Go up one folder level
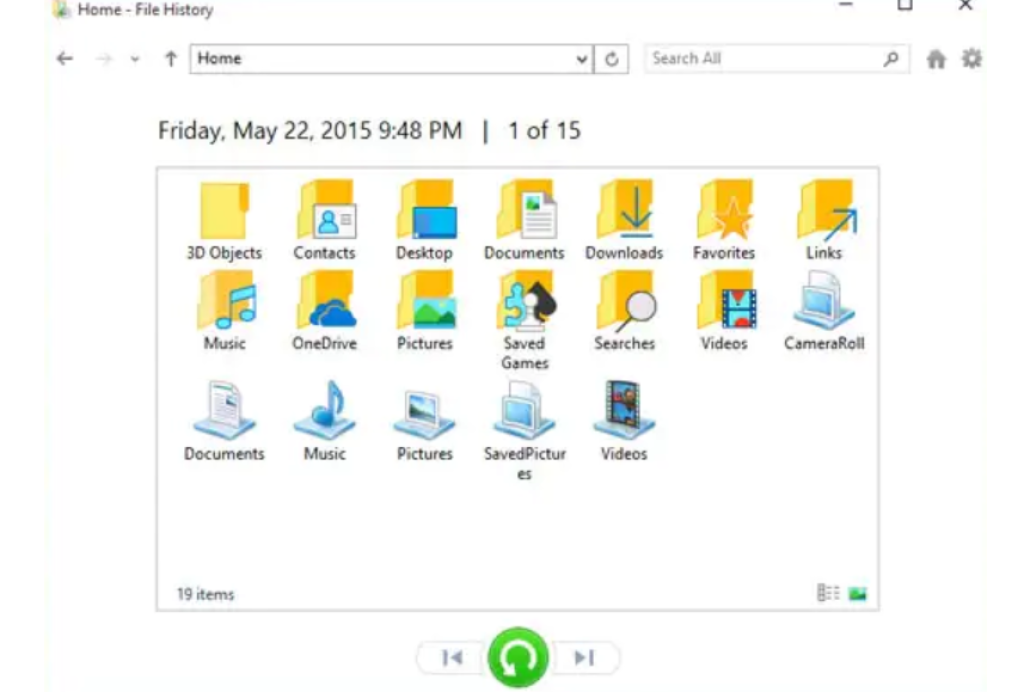 [170, 59]
